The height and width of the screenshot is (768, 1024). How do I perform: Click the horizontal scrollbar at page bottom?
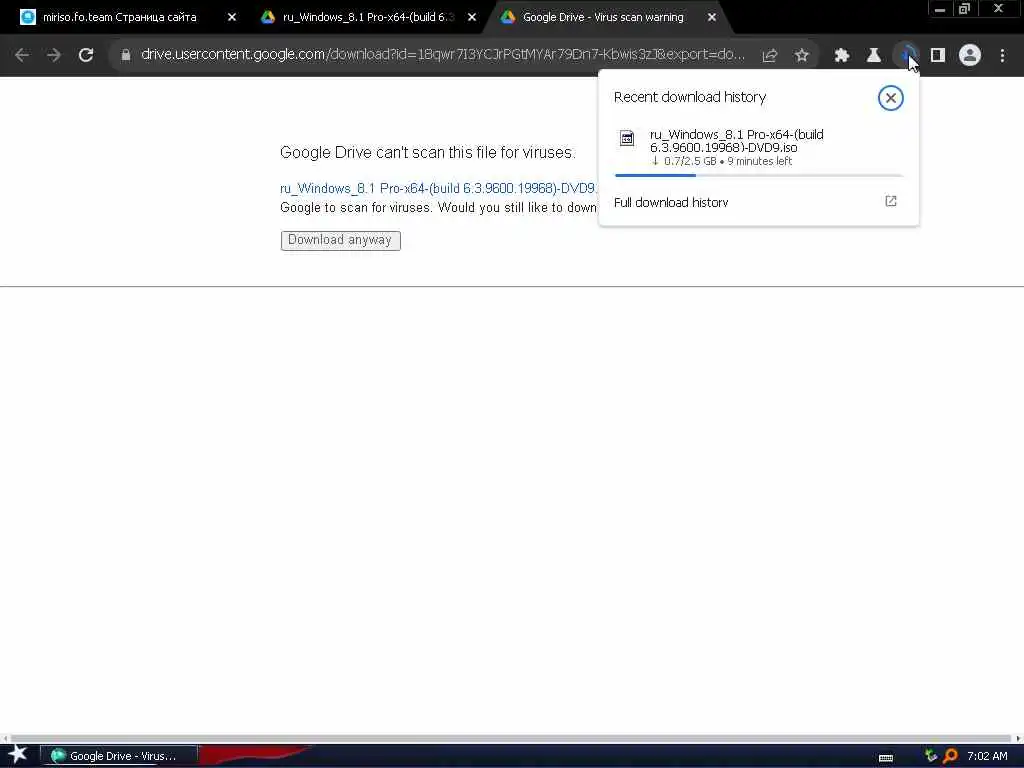point(511,739)
